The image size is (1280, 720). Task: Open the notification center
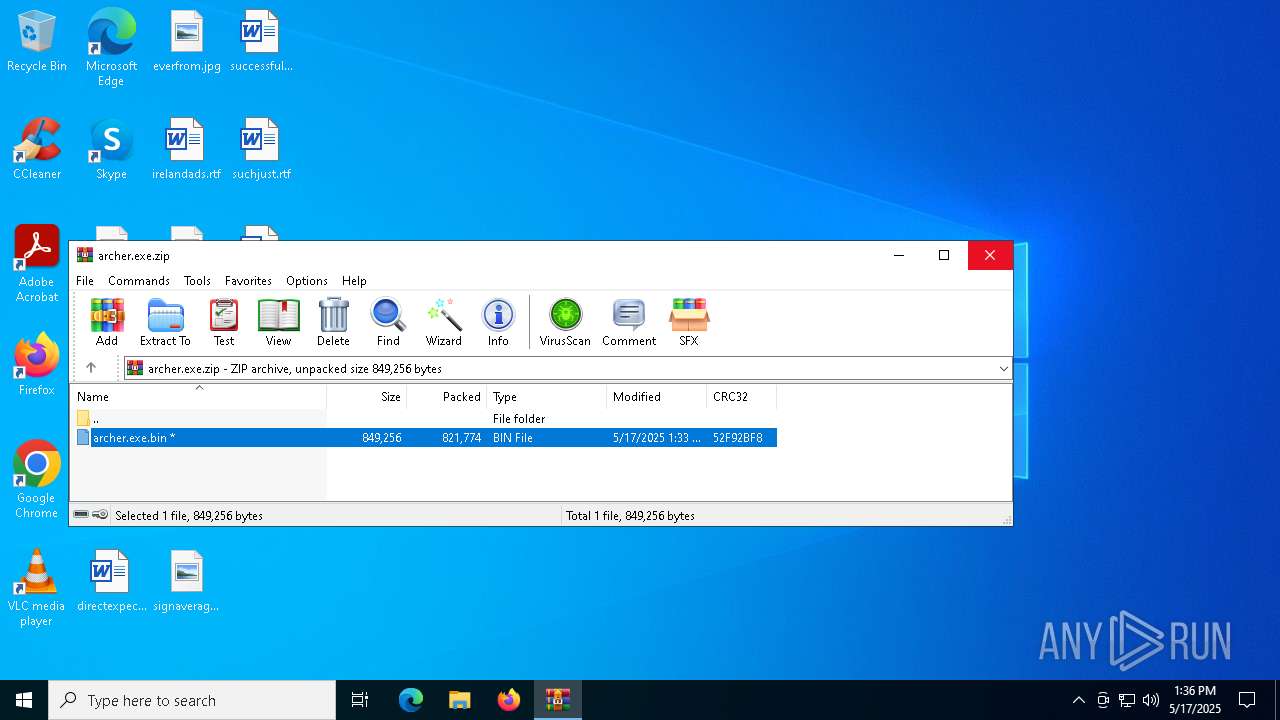click(x=1247, y=700)
